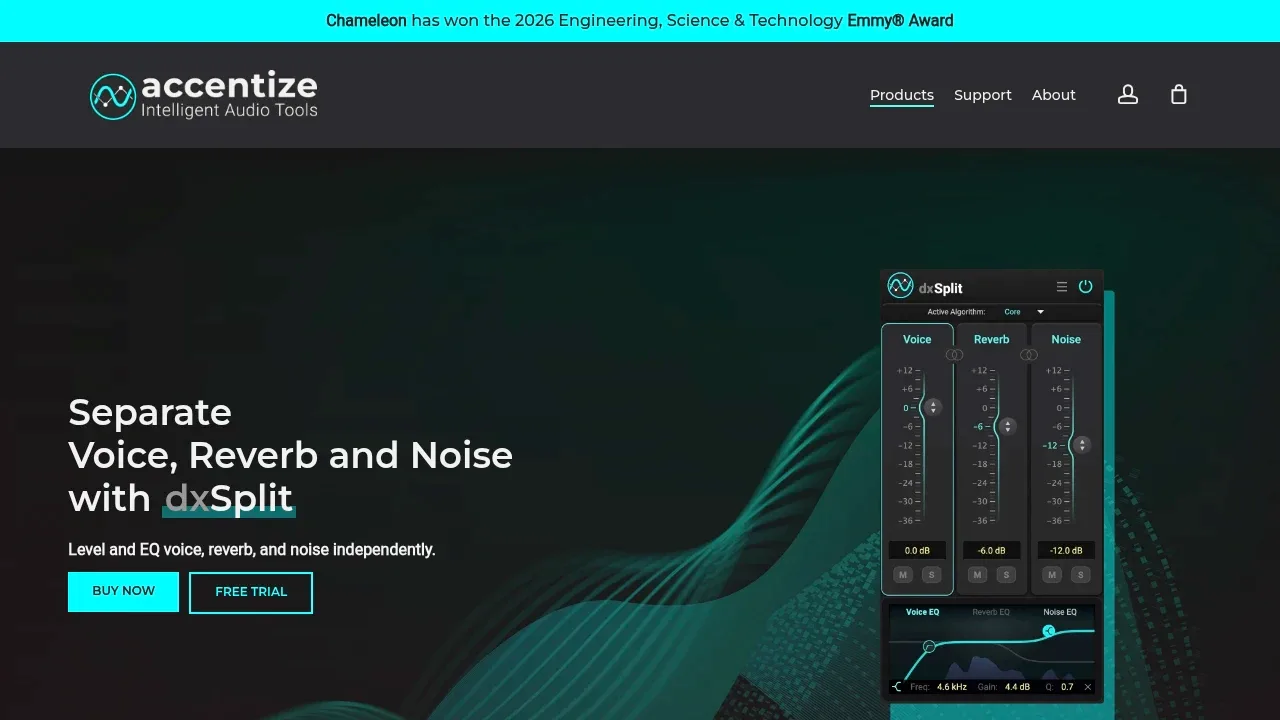The image size is (1280, 720).
Task: Select the hollow EQ node on the curve
Action: (929, 647)
